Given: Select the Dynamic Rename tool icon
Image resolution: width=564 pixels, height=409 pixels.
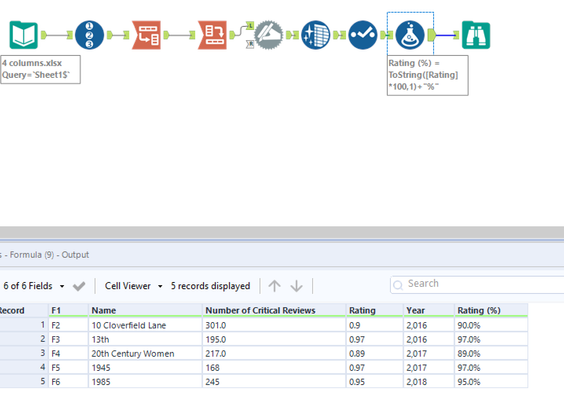Looking at the screenshot, I should coord(268,35).
